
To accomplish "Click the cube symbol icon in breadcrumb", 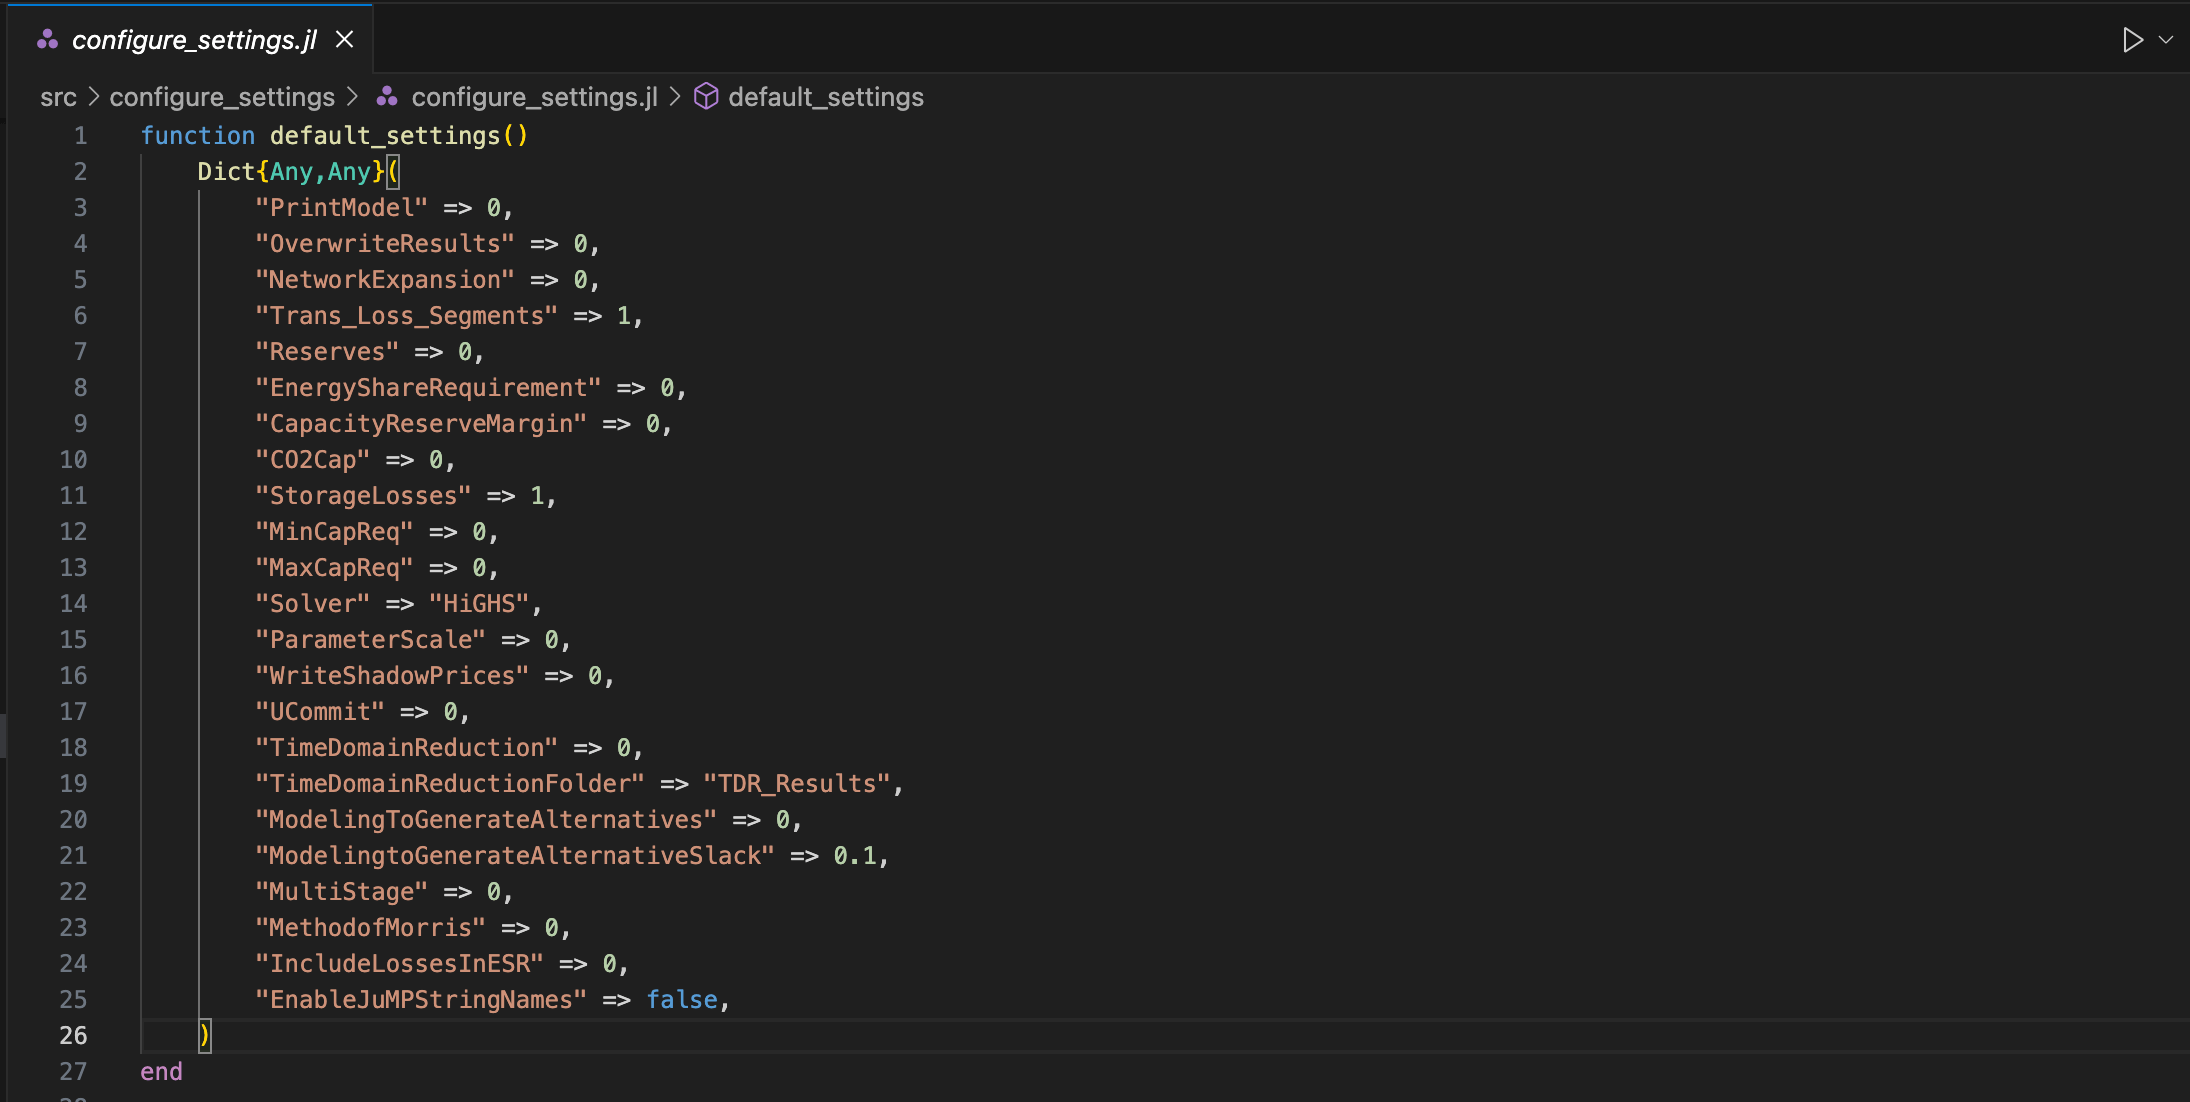I will (706, 96).
